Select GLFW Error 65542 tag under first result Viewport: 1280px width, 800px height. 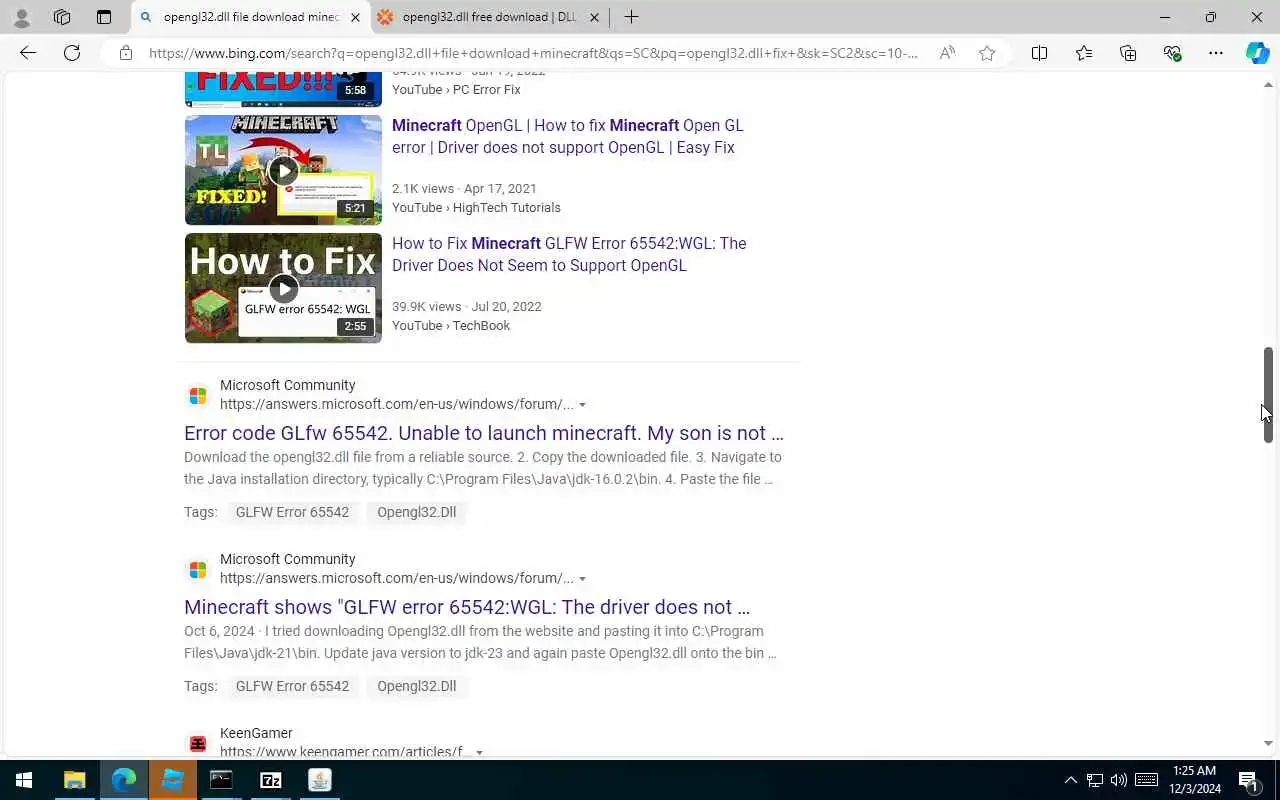click(292, 512)
